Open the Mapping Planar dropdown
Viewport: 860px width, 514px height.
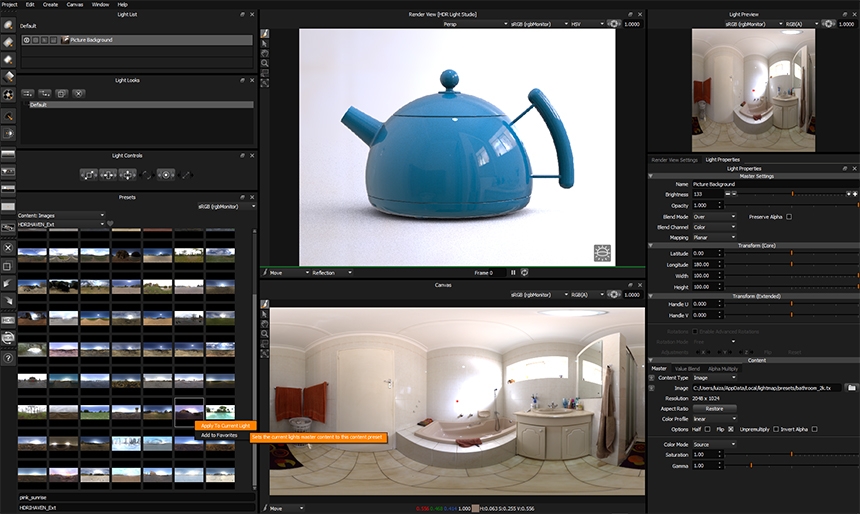(714, 238)
